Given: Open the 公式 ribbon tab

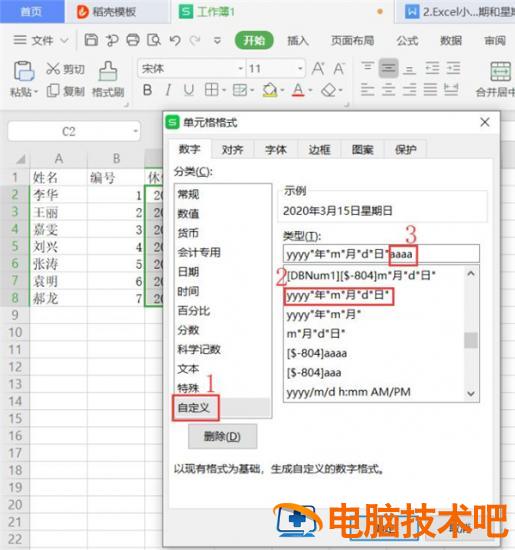Looking at the screenshot, I should pyautogui.click(x=407, y=41).
